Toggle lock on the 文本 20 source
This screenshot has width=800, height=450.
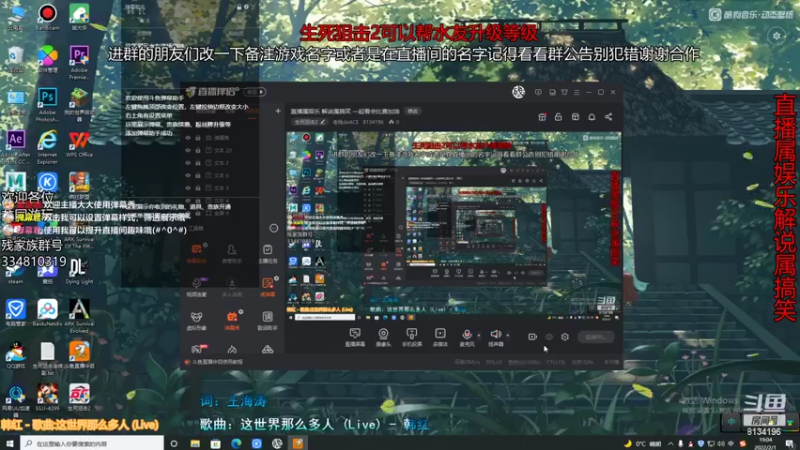(198, 151)
